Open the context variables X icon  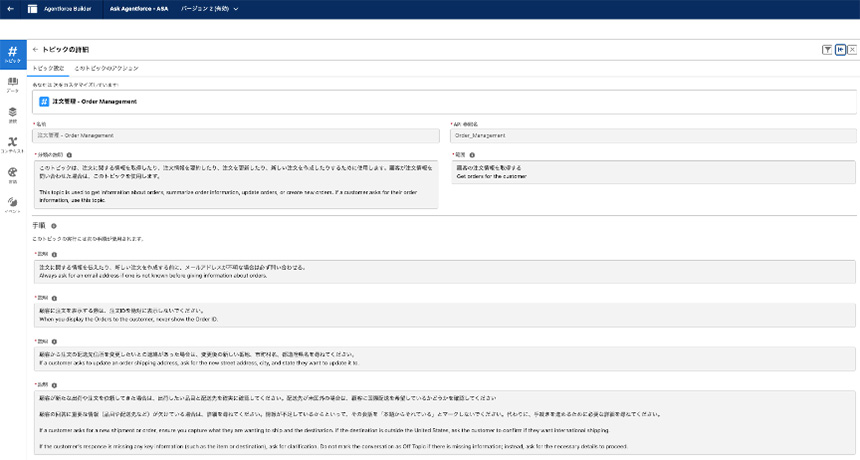tap(12, 143)
